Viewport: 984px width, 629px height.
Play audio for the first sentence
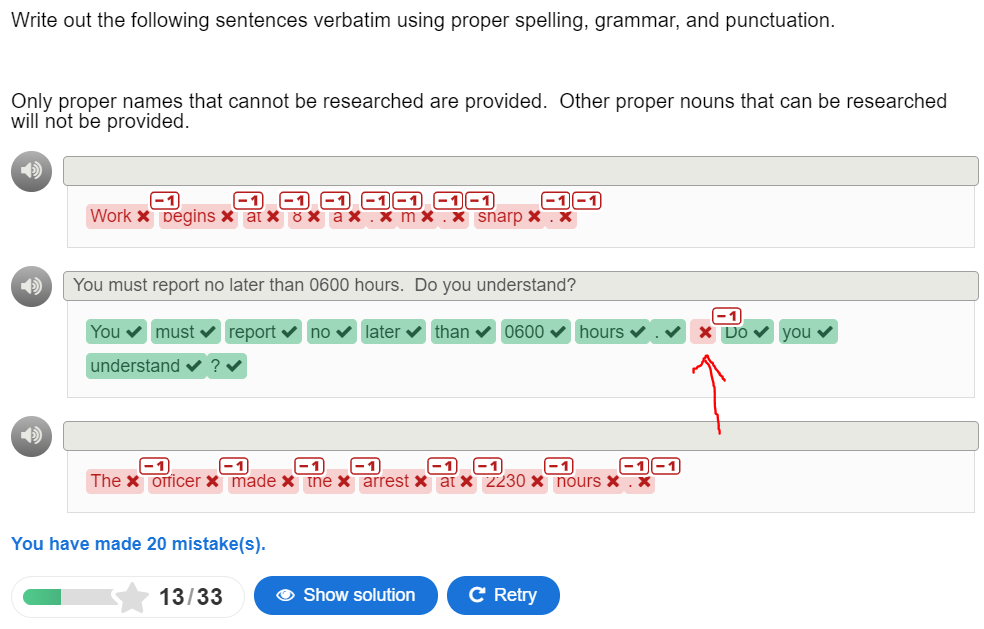(x=31, y=171)
